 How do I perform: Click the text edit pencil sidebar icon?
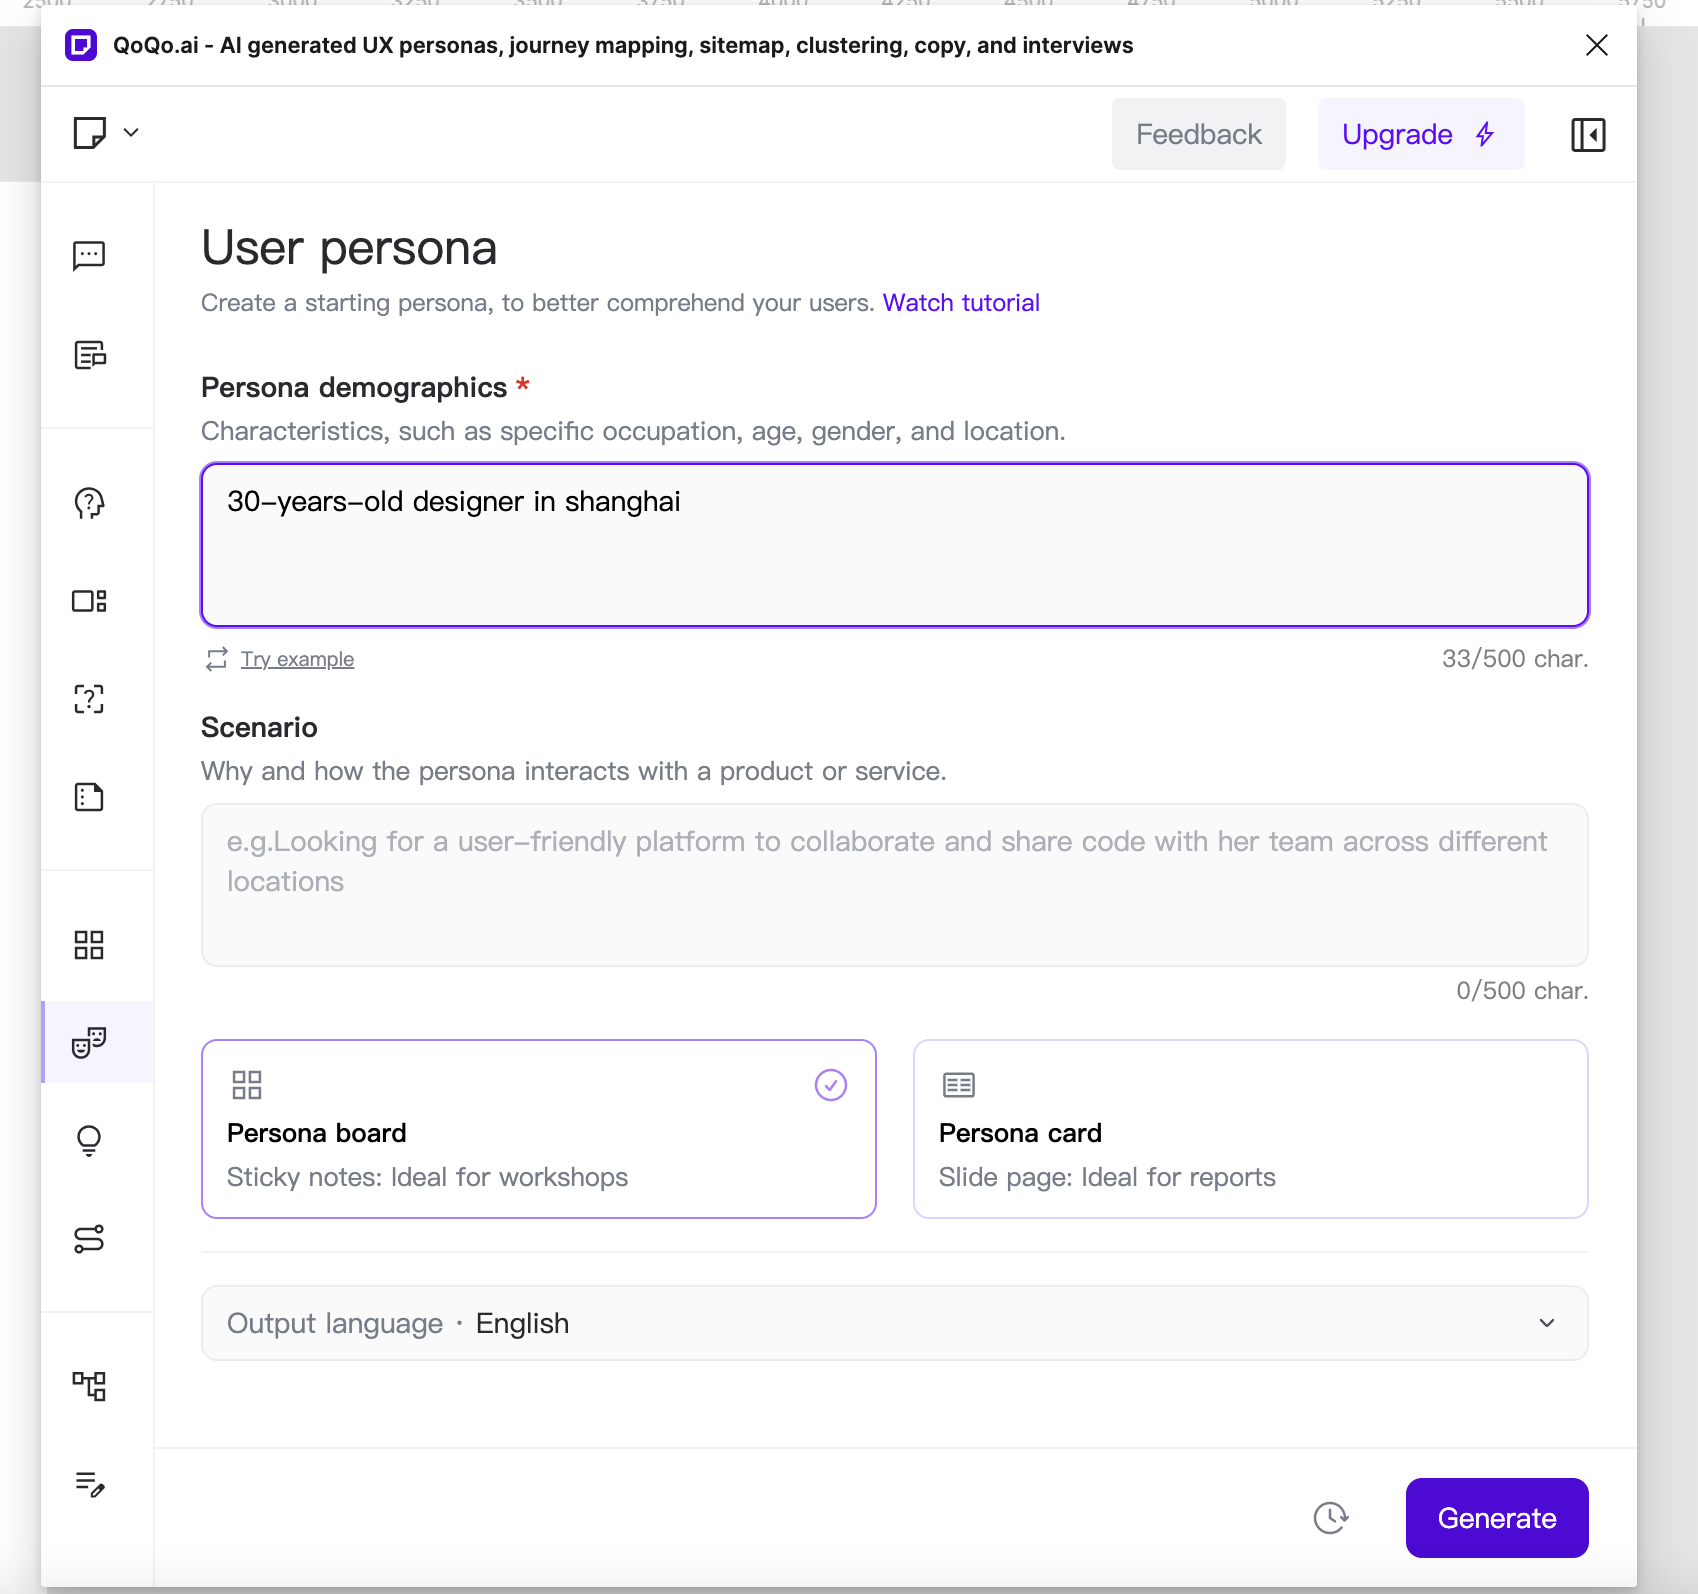[89, 1484]
